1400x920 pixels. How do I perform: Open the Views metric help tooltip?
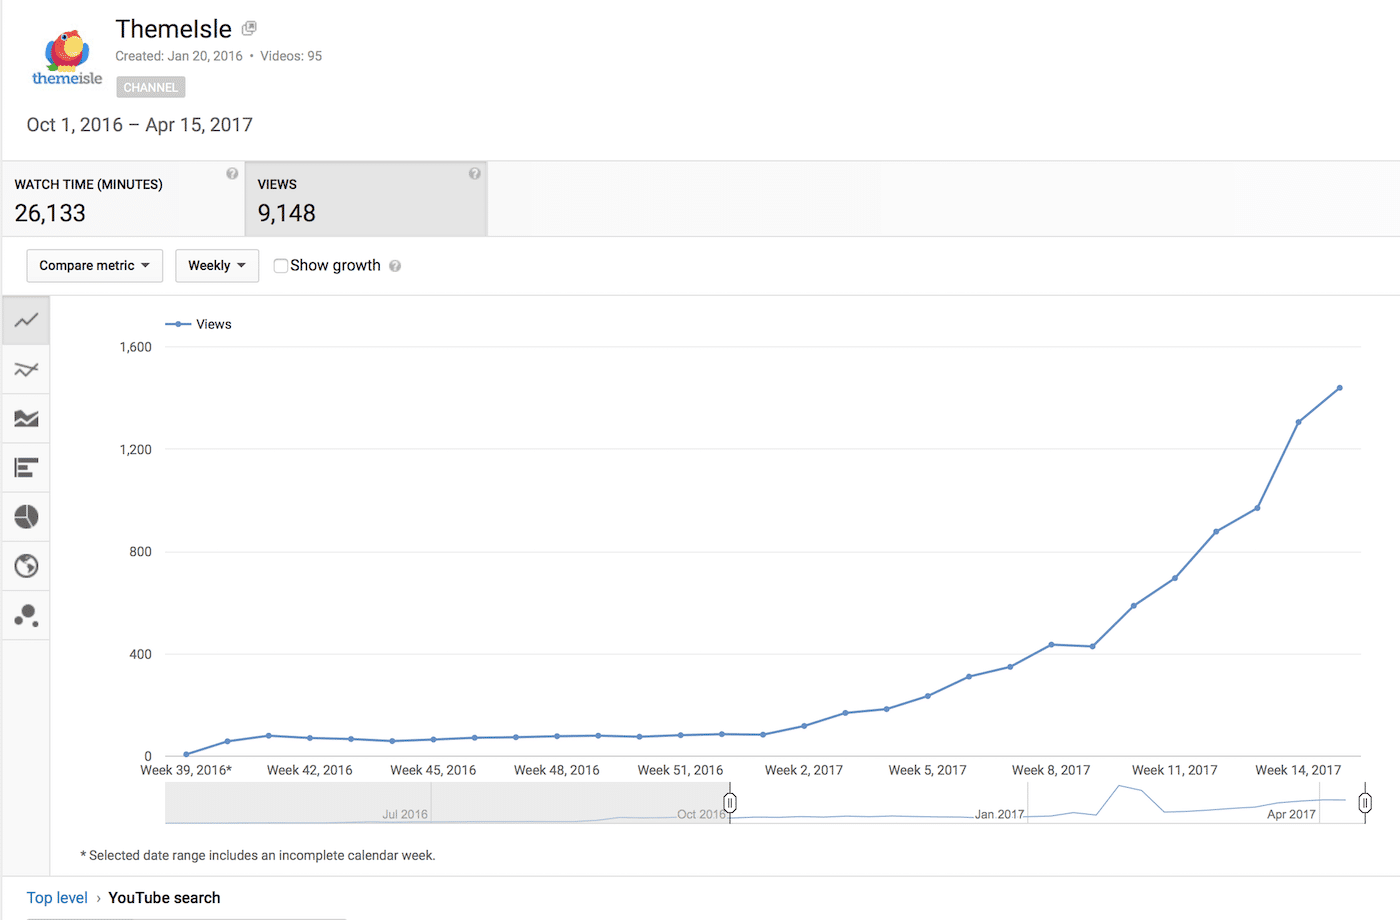[474, 172]
